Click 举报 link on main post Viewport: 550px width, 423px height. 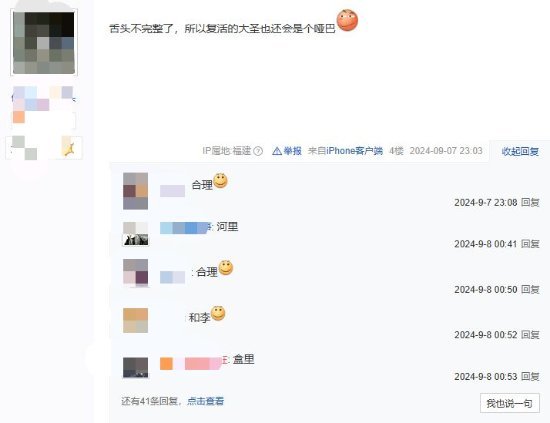coord(293,151)
